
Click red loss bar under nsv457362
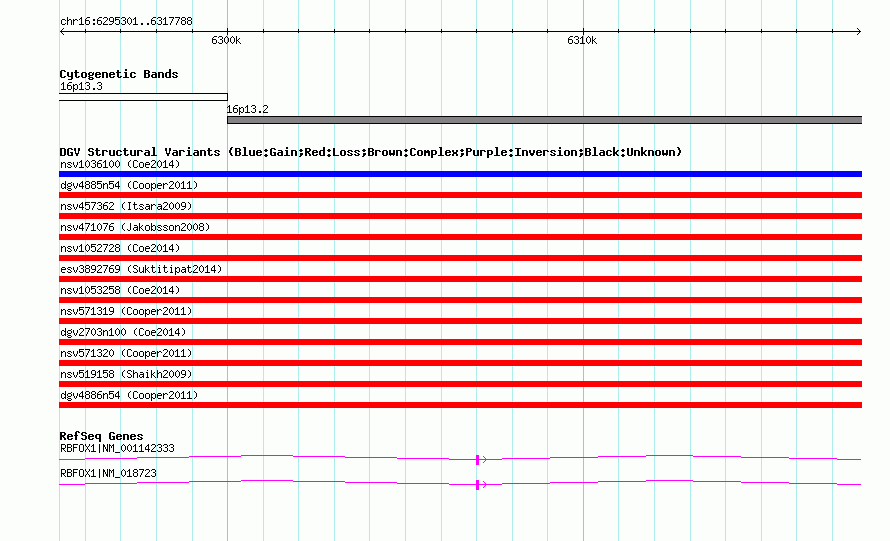[460, 216]
